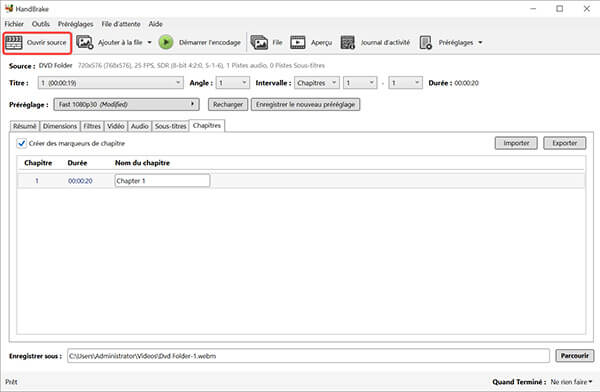
Task: Expand the Ajouter à la file arrow
Action: coord(149,42)
